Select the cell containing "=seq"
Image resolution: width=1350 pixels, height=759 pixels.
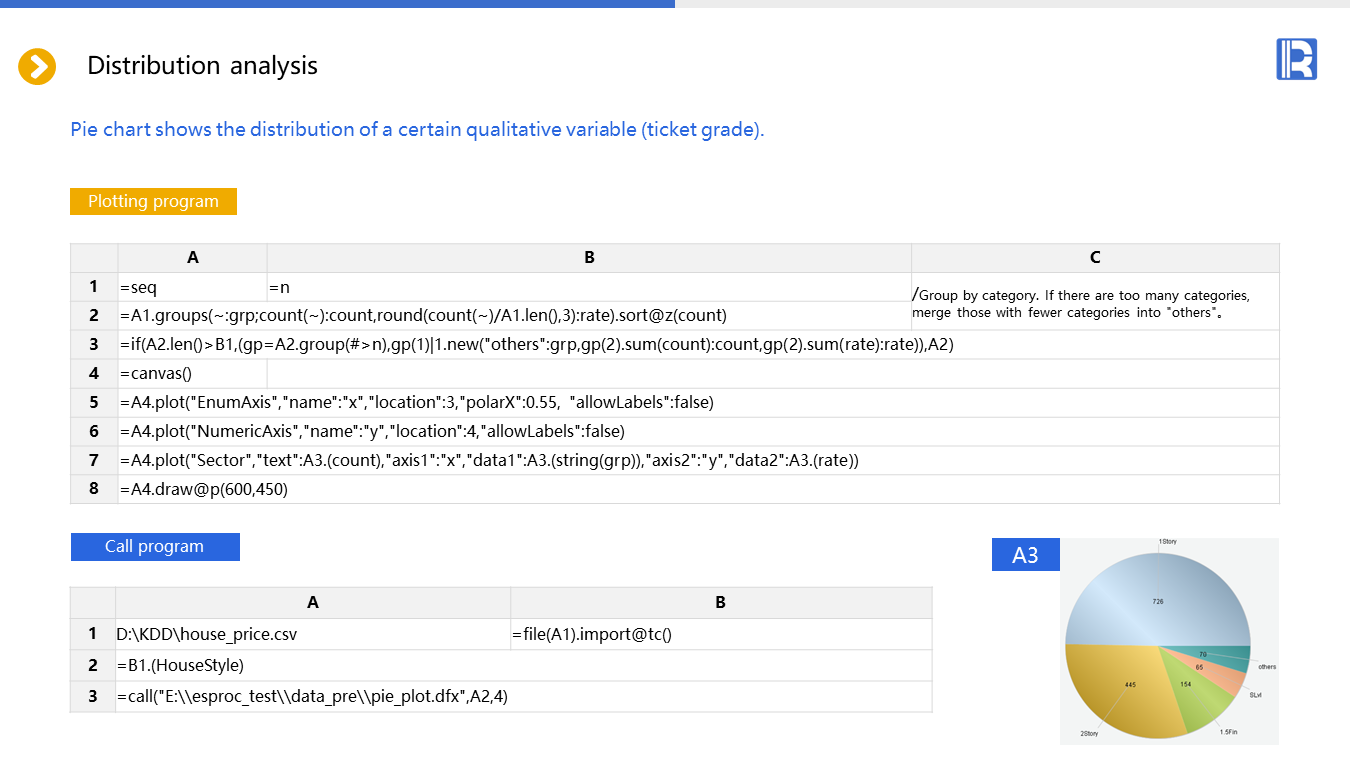pyautogui.click(x=192, y=288)
